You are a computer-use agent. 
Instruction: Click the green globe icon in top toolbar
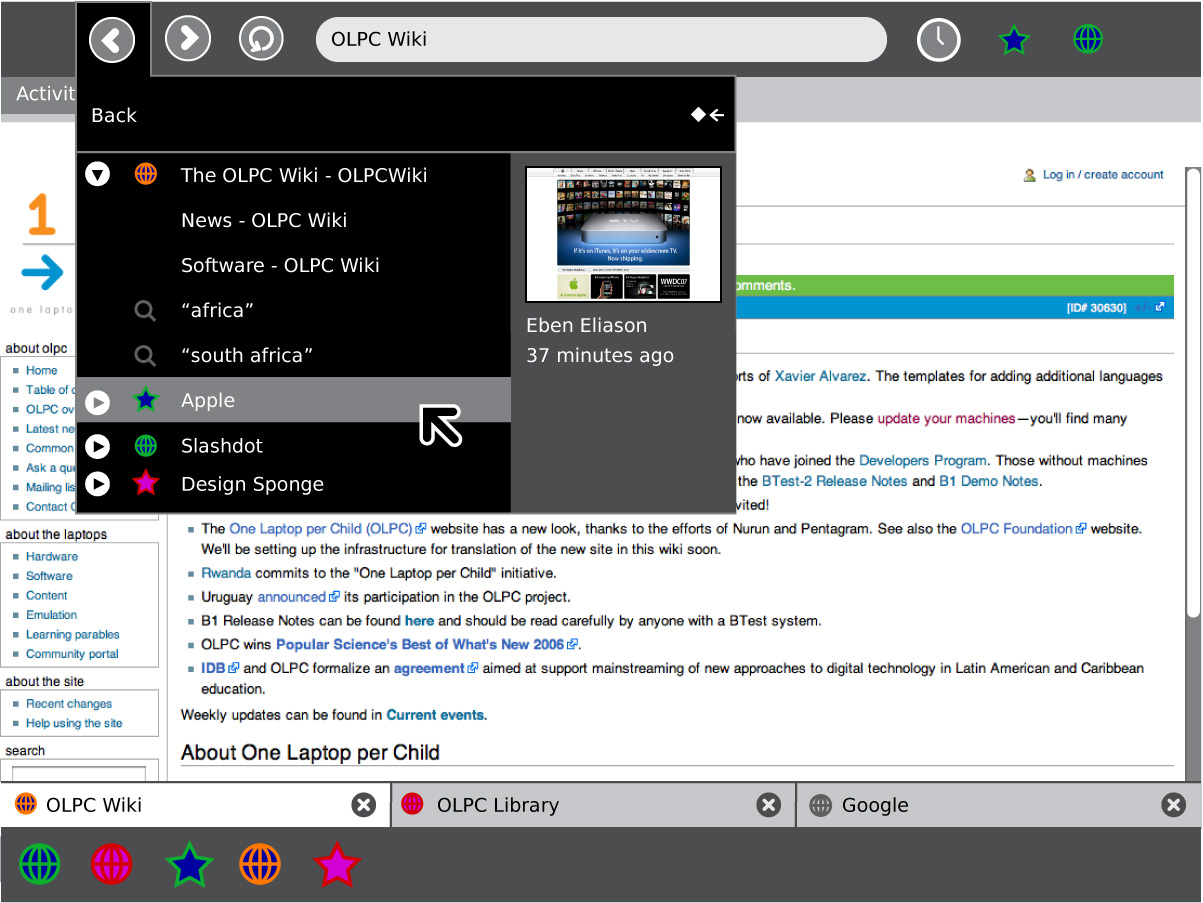[1088, 40]
